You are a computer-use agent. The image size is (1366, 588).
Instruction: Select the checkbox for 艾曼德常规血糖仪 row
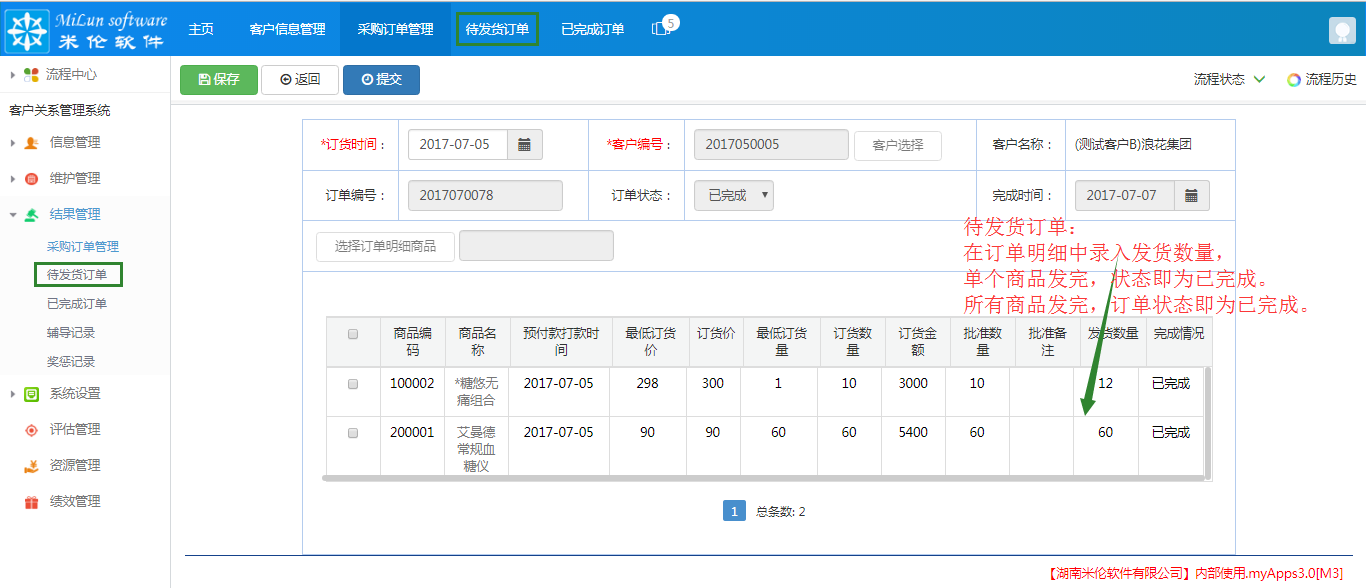coord(352,432)
